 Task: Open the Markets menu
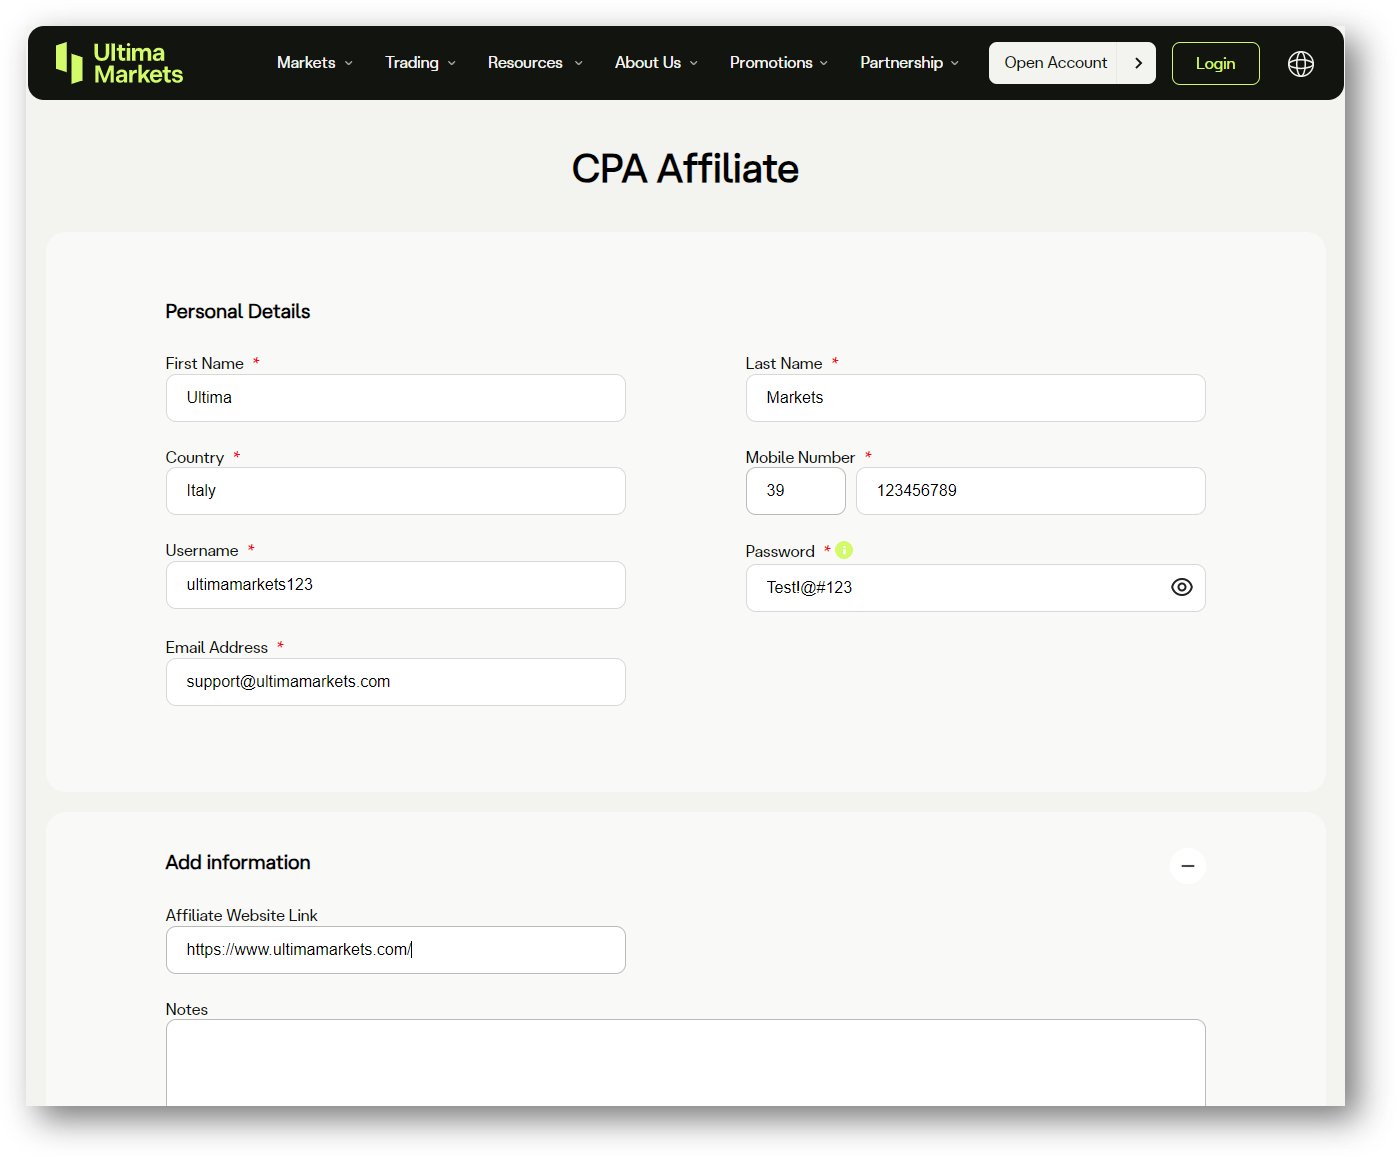[x=306, y=62]
